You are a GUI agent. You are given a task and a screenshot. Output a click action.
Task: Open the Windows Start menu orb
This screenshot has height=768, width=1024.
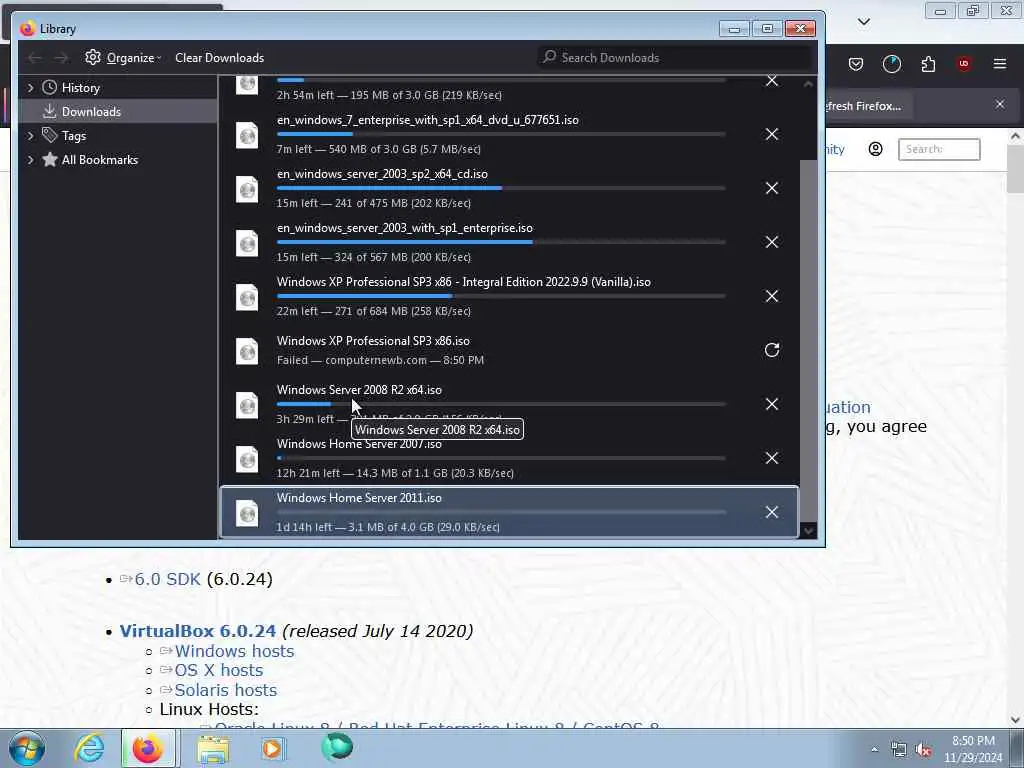coord(27,749)
